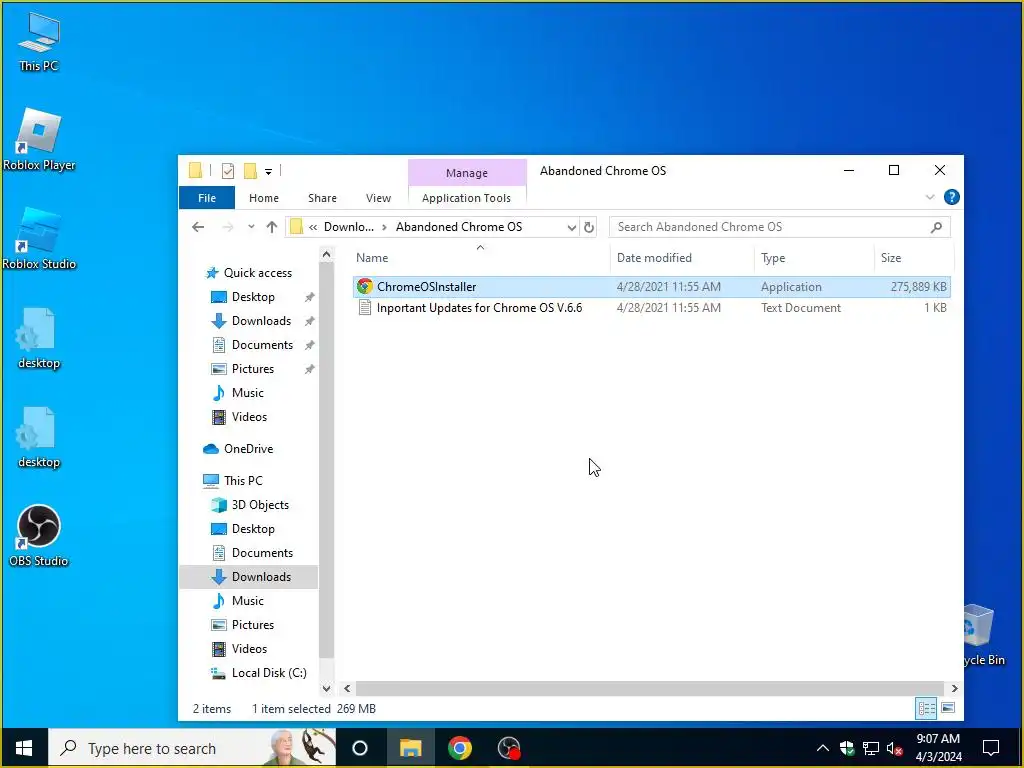This screenshot has width=1024, height=768.
Task: Select Downloads under This PC
Action: 251,577
